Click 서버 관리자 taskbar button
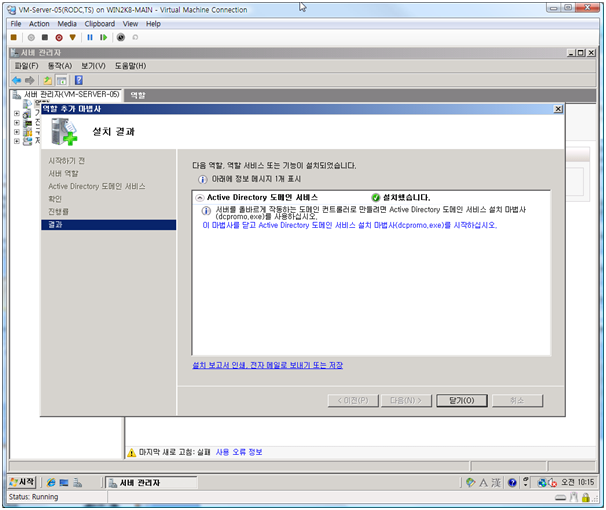Viewport: 606px width, 510px height. (x=152, y=483)
